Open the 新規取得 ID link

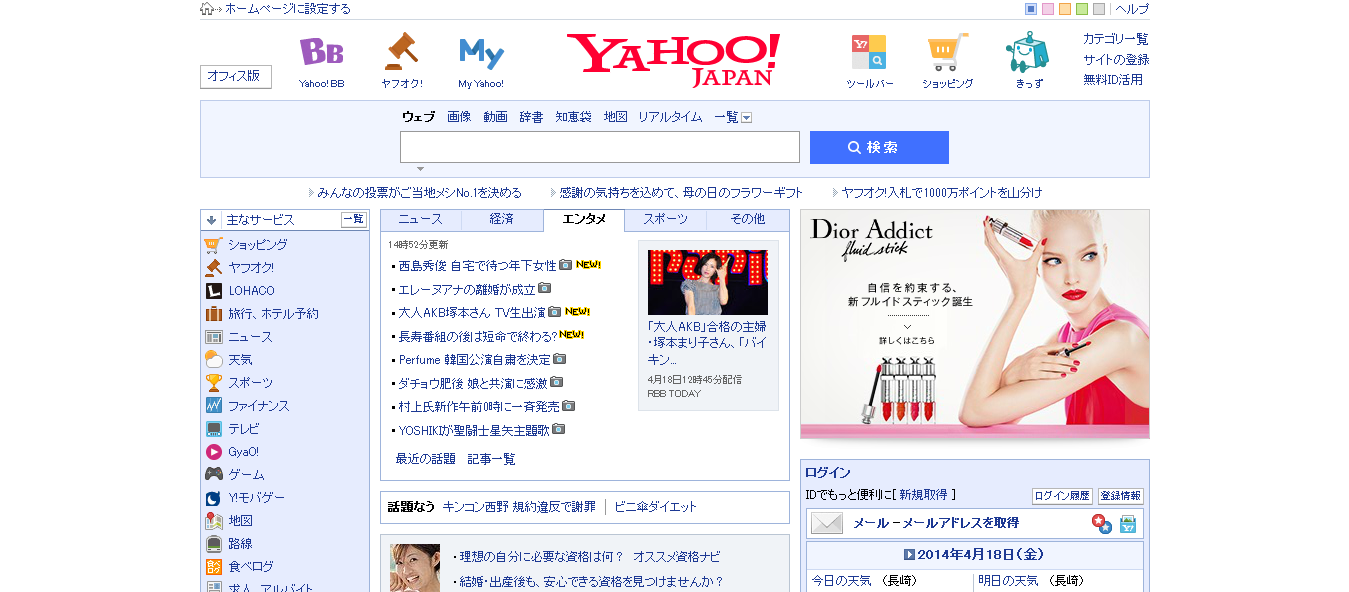coord(925,495)
